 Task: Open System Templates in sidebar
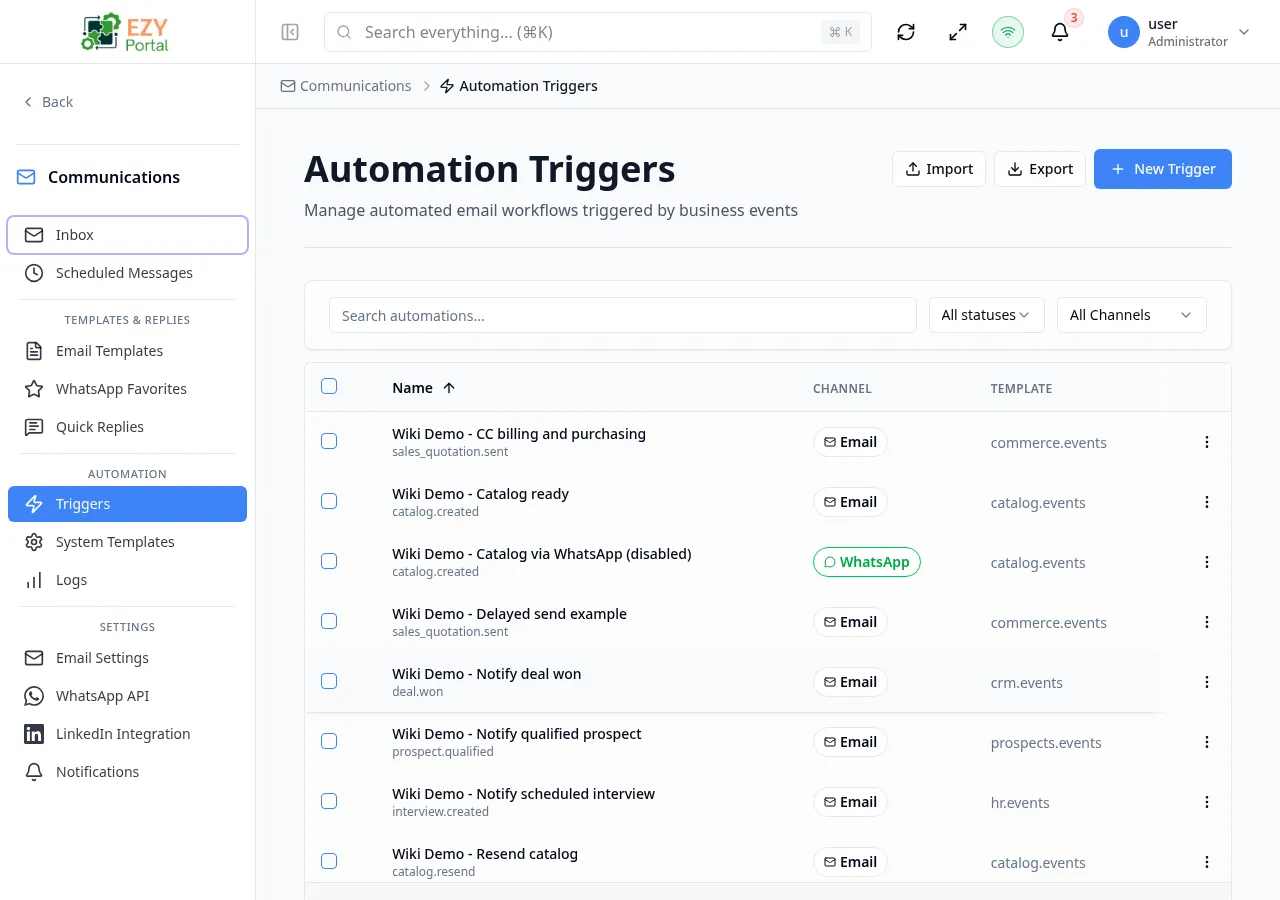point(127,542)
